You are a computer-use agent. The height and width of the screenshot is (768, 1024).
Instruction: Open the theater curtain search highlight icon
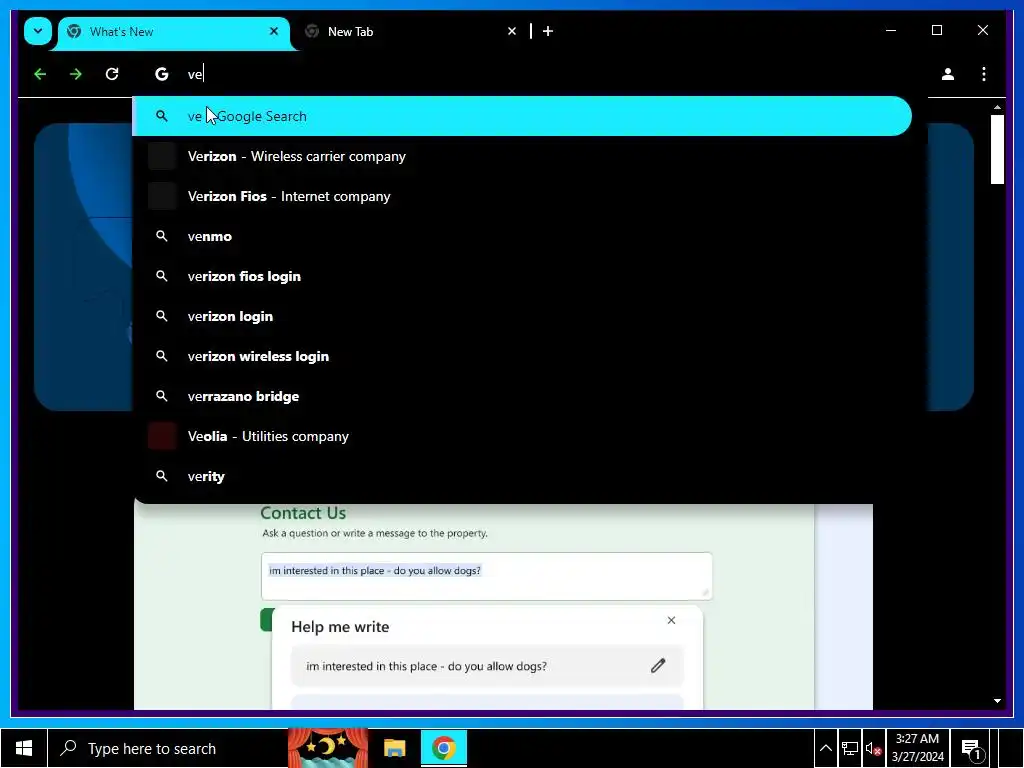(x=328, y=748)
